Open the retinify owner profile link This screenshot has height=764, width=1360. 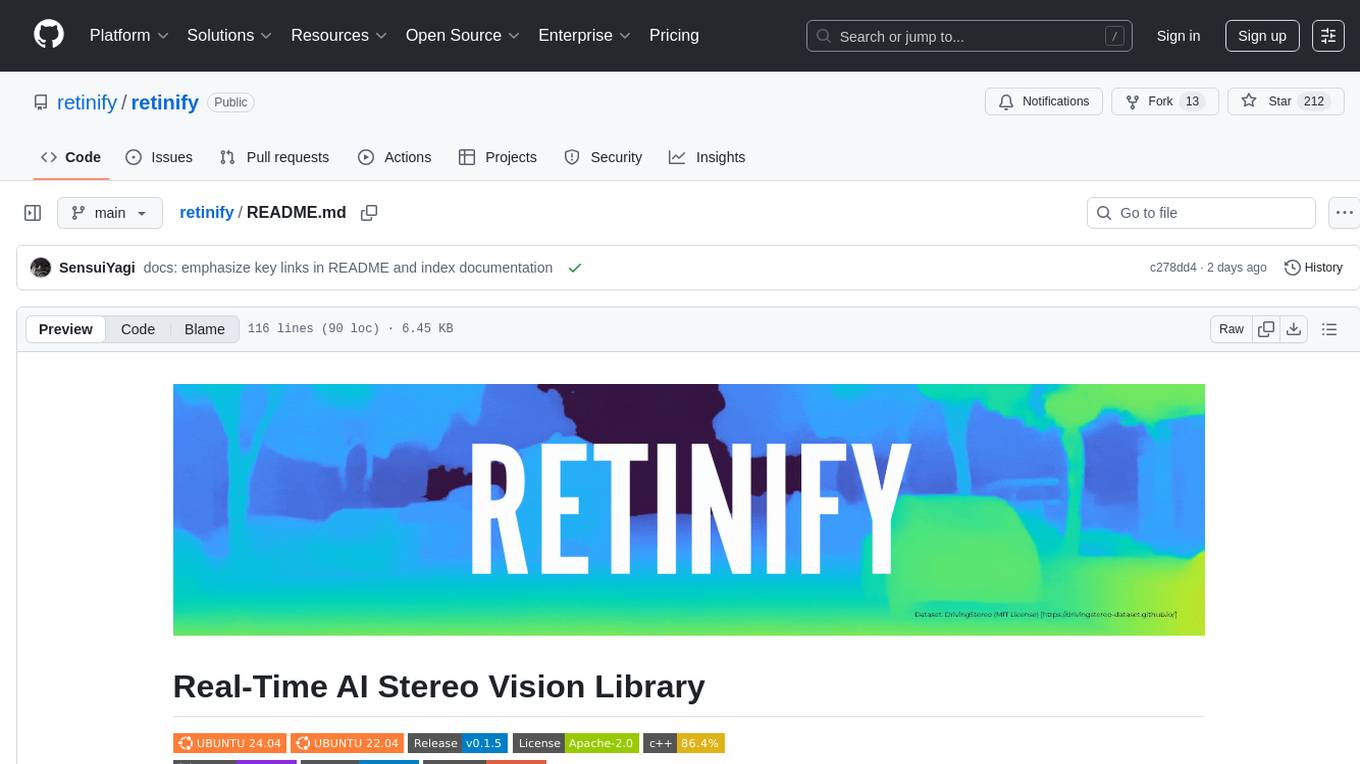(87, 102)
